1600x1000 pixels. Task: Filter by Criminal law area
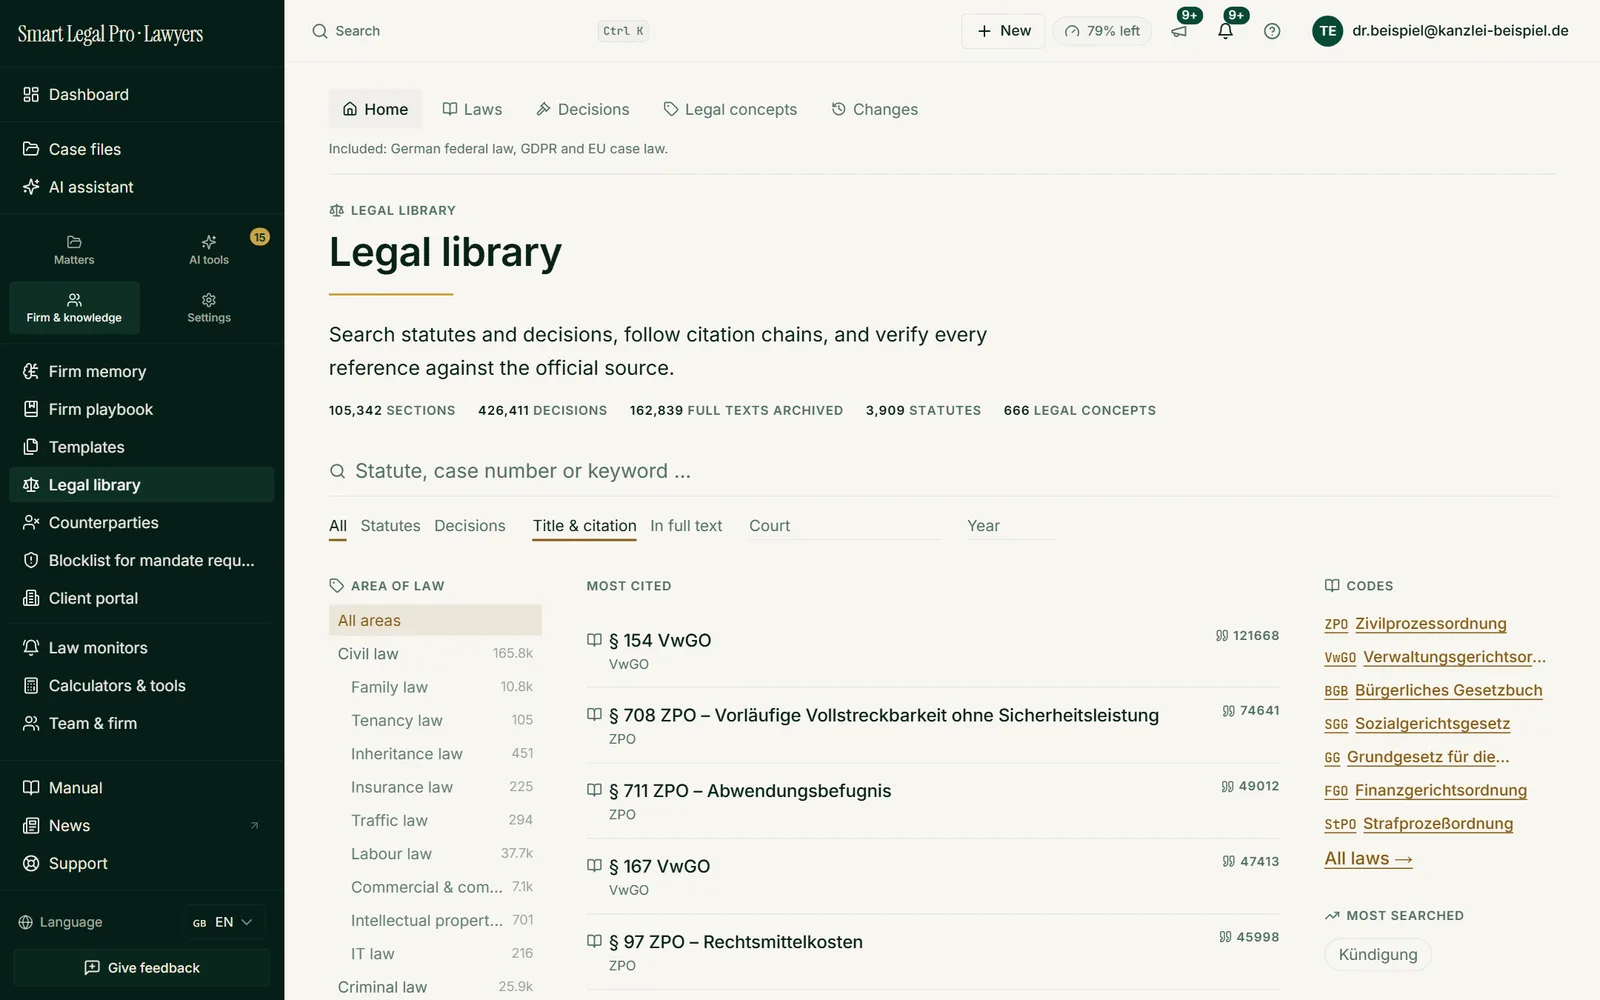[x=435, y=987]
